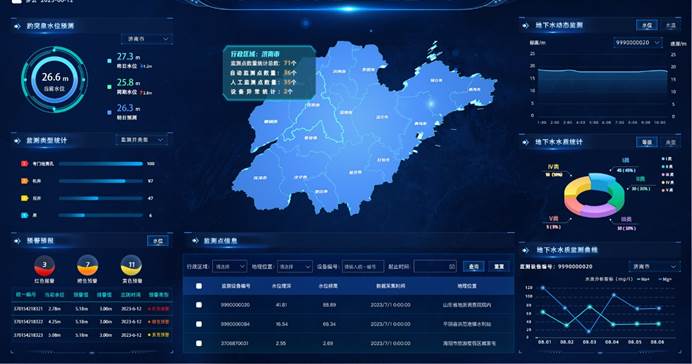Click the calendar icon in the date range field

(x=451, y=266)
